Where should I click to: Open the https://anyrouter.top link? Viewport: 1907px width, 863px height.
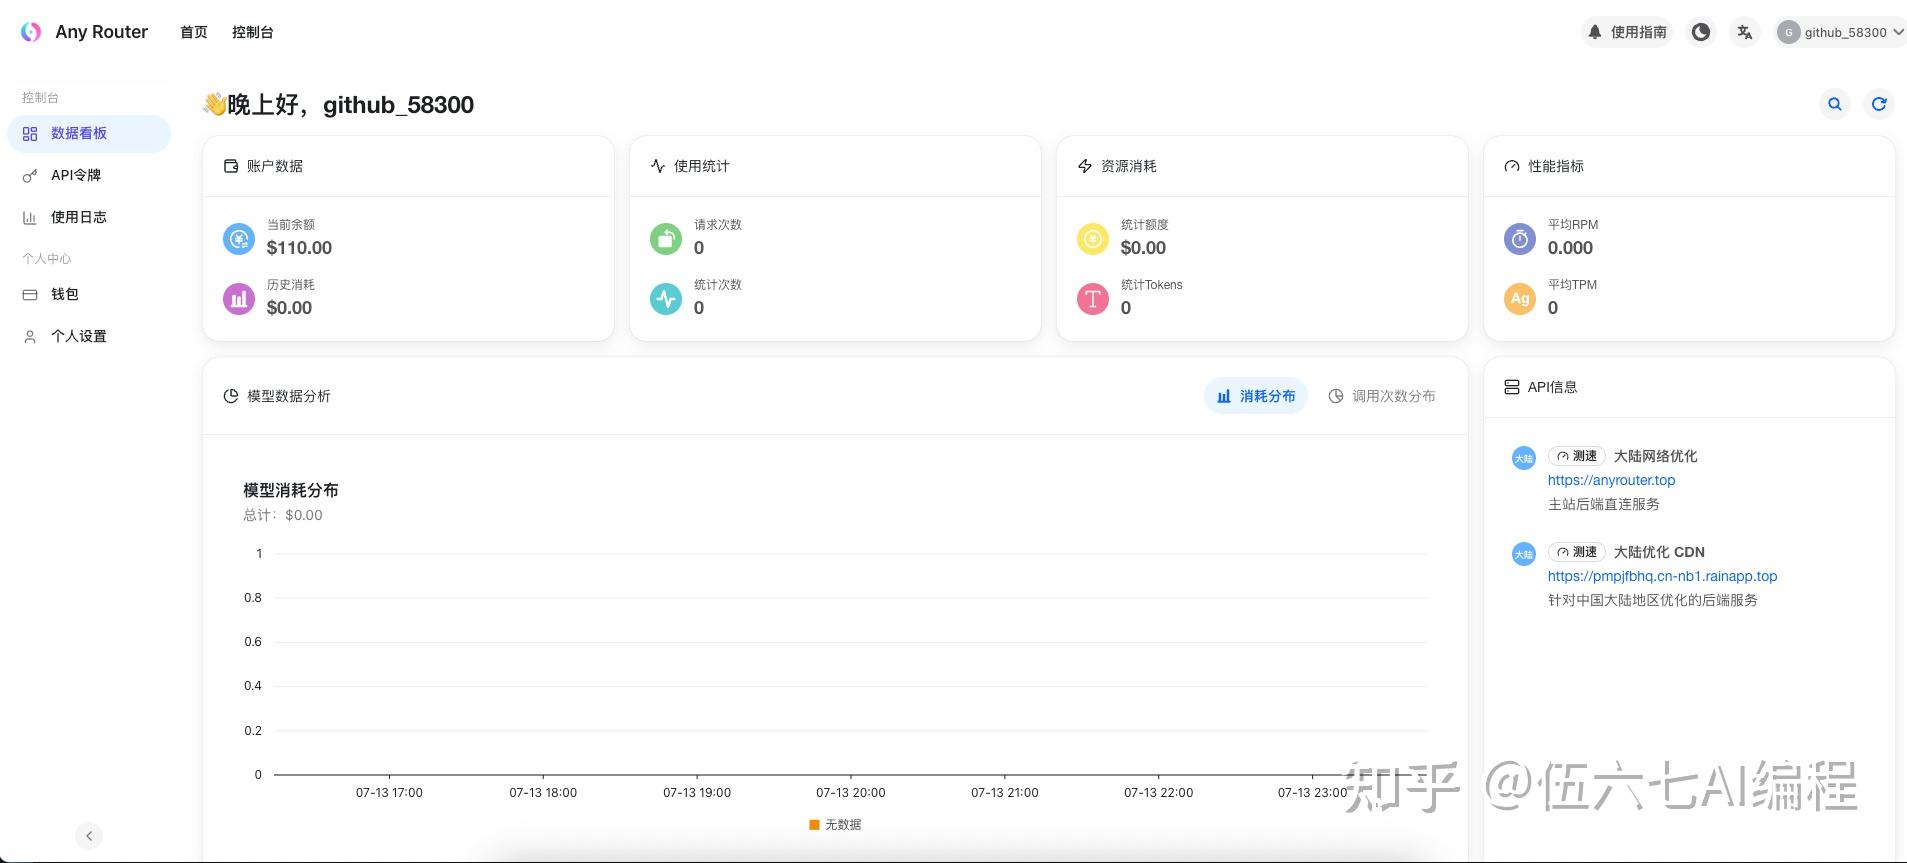(1612, 480)
